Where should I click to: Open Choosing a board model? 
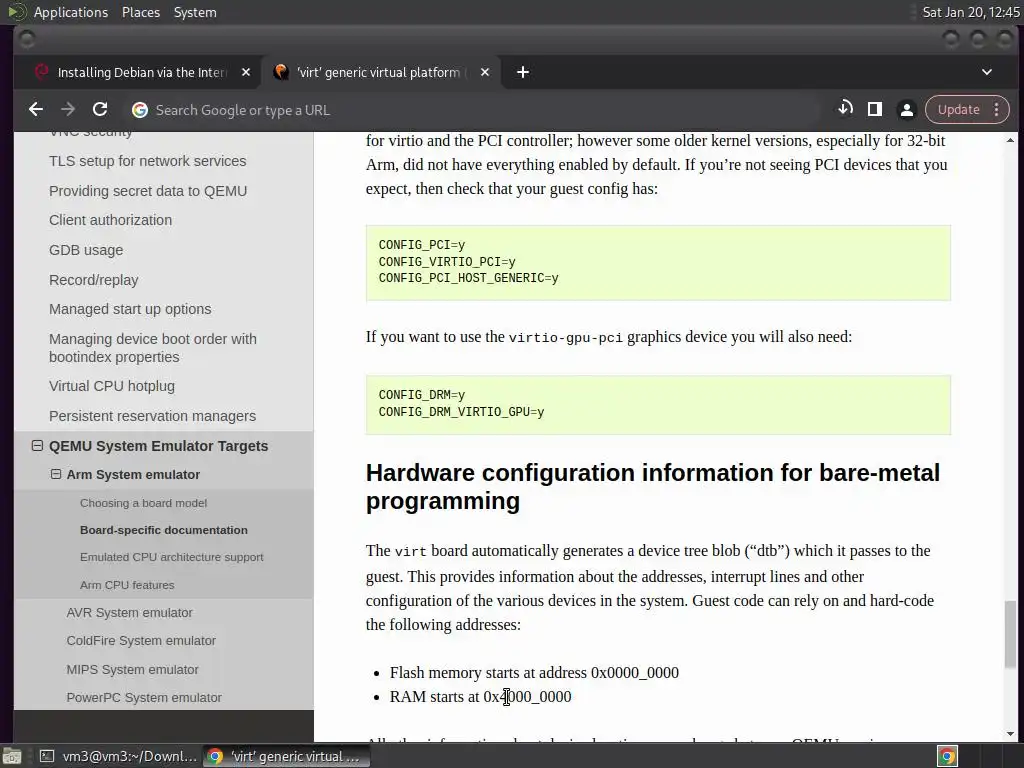143,503
